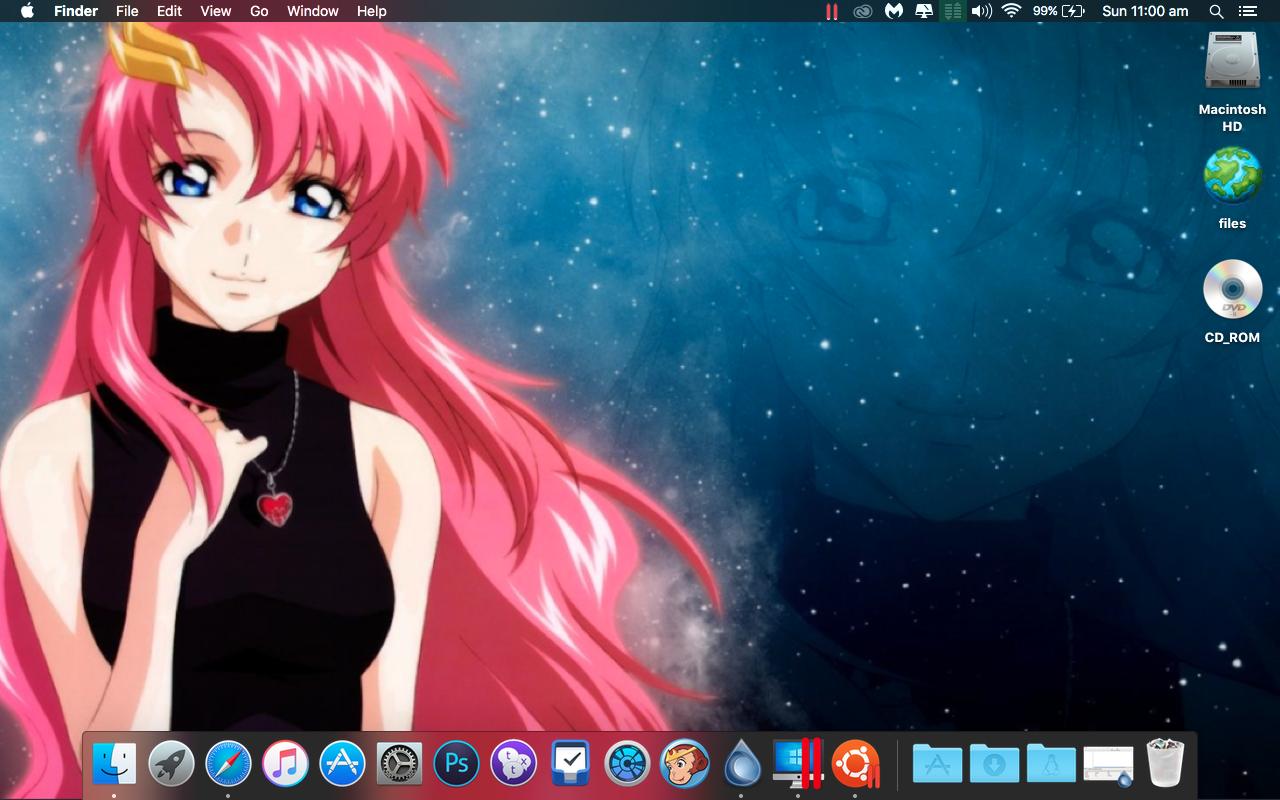The image size is (1280, 800).
Task: Open Downloads folder stack in dock
Action: click(x=994, y=764)
